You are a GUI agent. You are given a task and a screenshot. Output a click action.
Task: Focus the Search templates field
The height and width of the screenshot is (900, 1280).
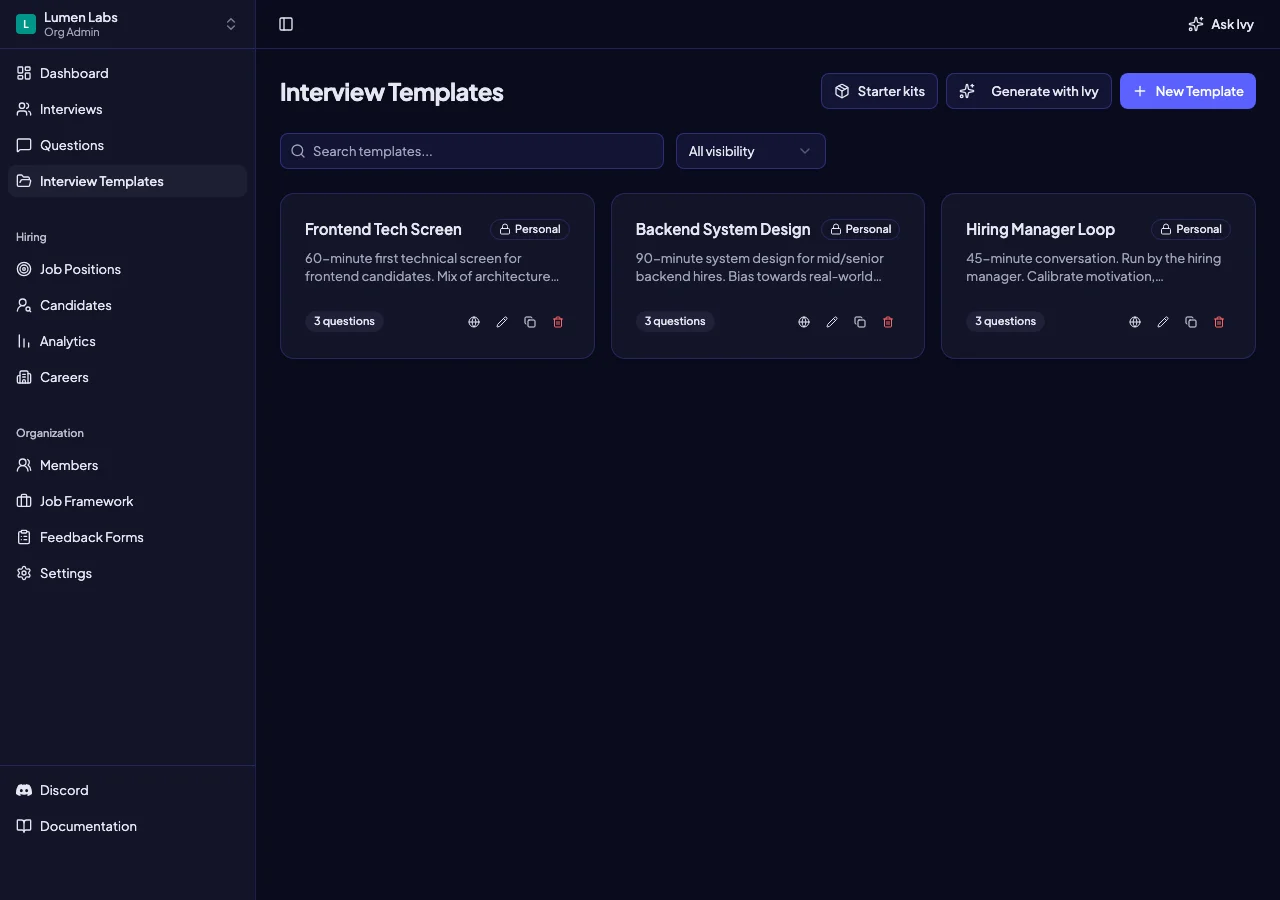[x=472, y=151]
